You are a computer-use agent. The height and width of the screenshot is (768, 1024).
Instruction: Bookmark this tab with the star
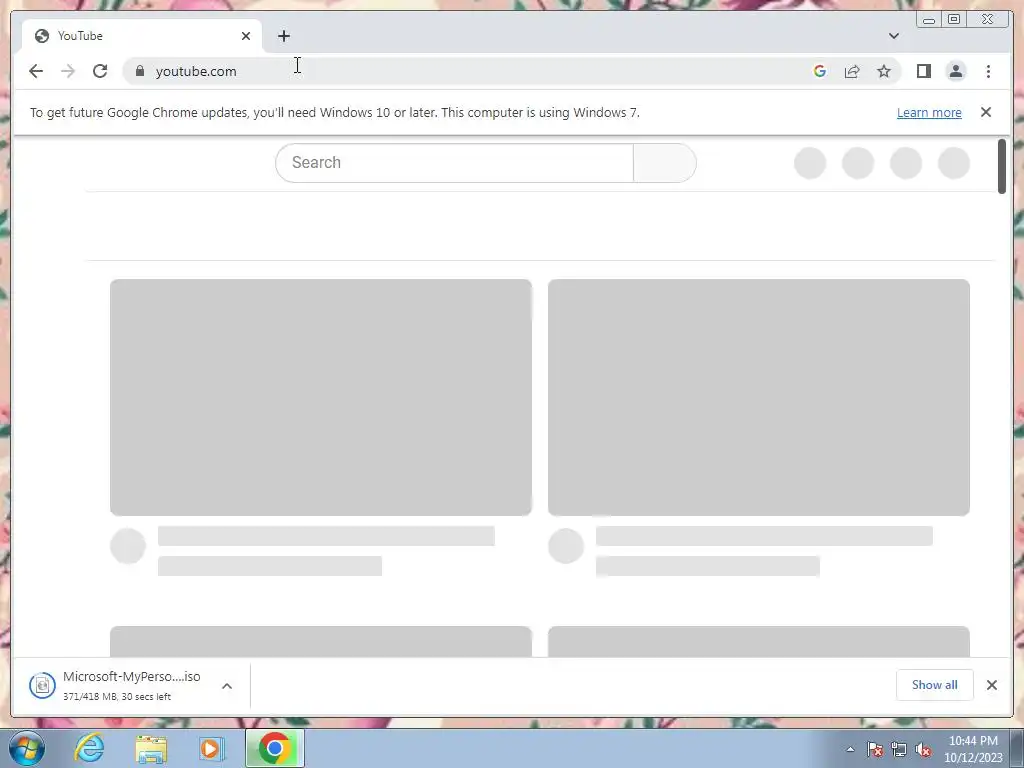pos(884,71)
